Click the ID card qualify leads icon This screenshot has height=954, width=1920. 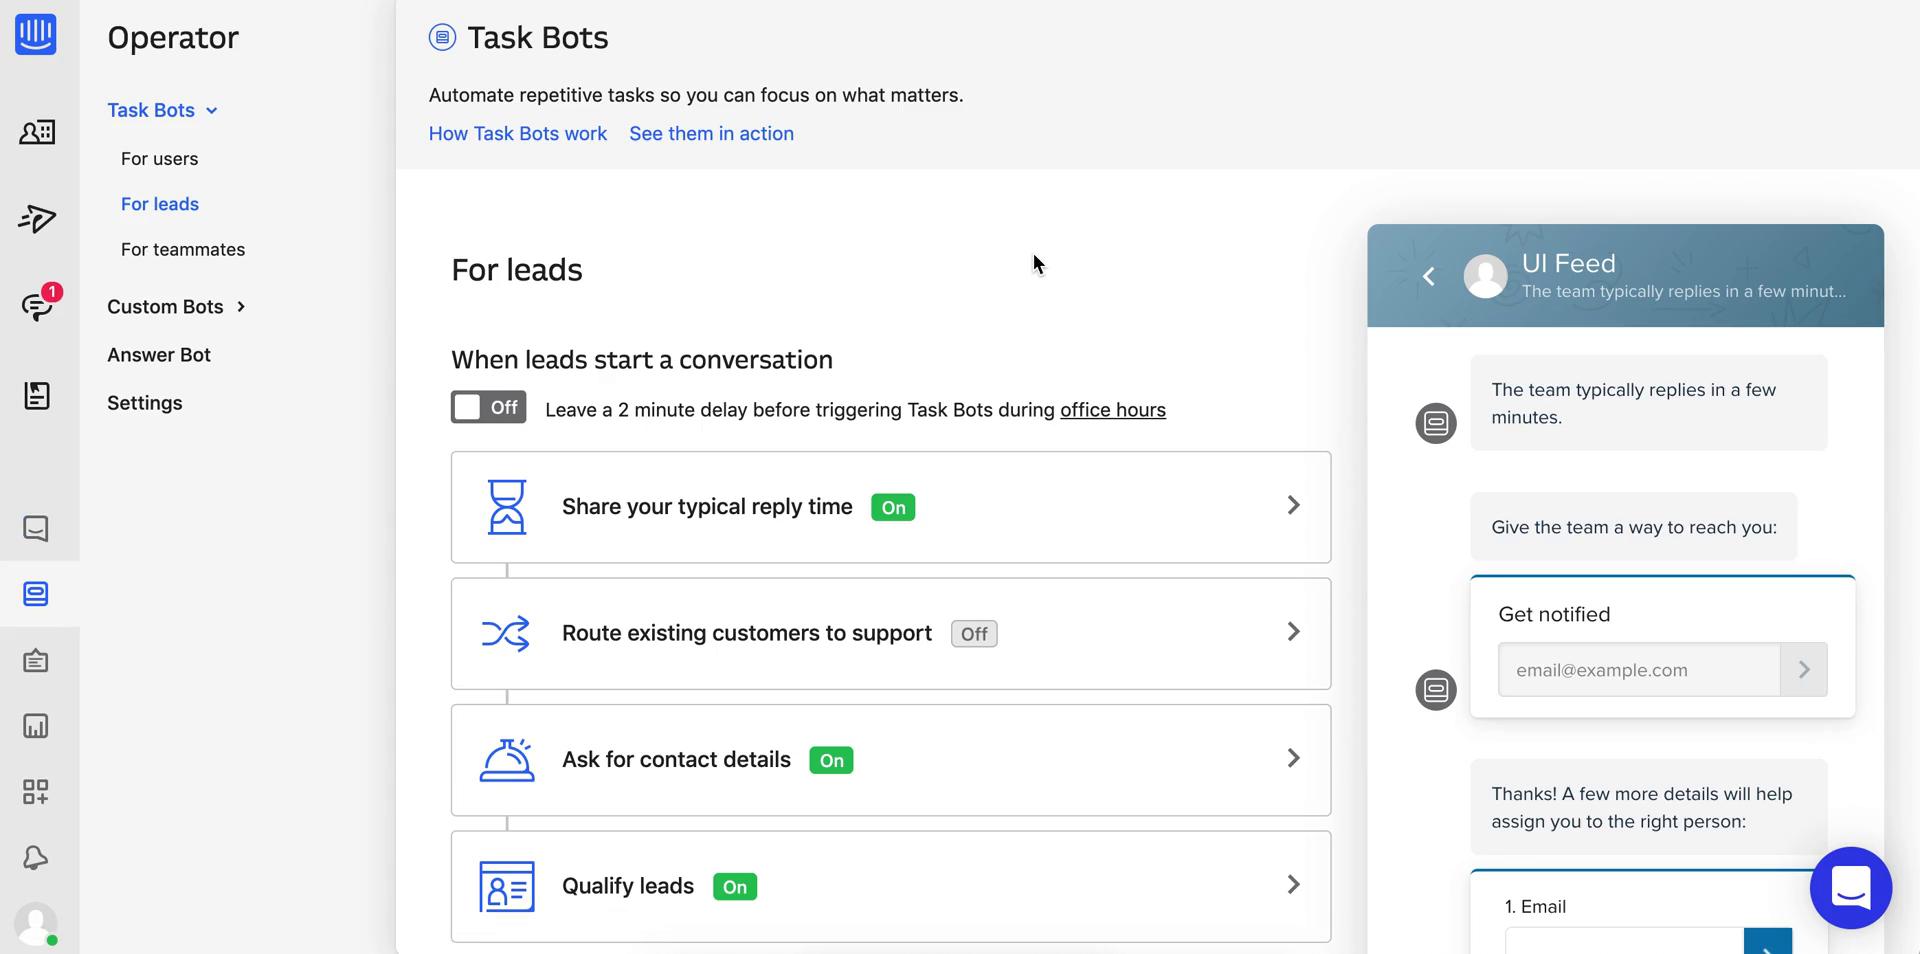(x=507, y=887)
